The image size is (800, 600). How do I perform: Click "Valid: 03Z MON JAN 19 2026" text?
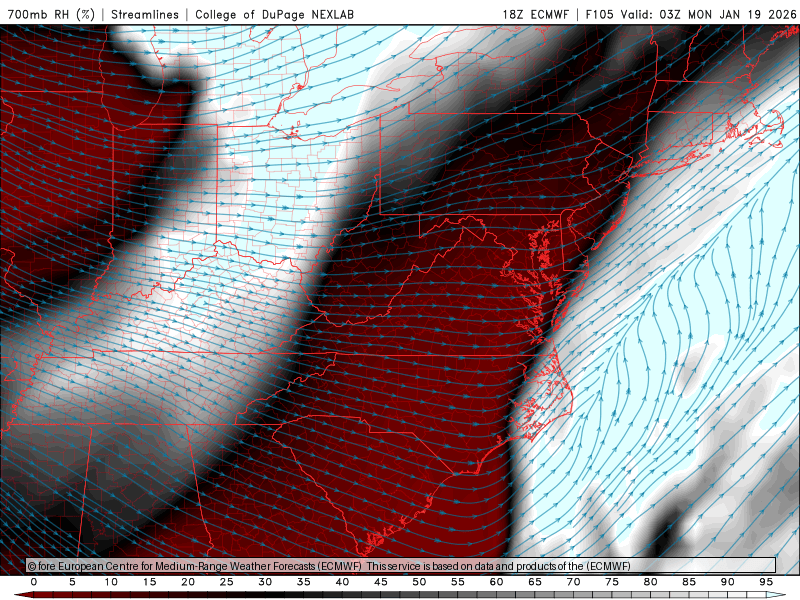(709, 14)
